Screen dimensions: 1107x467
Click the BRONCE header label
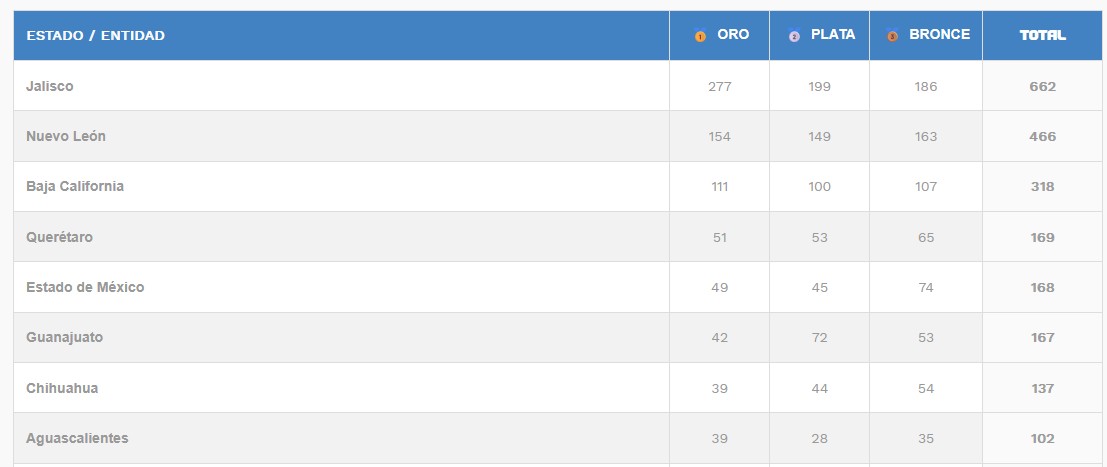(x=939, y=35)
